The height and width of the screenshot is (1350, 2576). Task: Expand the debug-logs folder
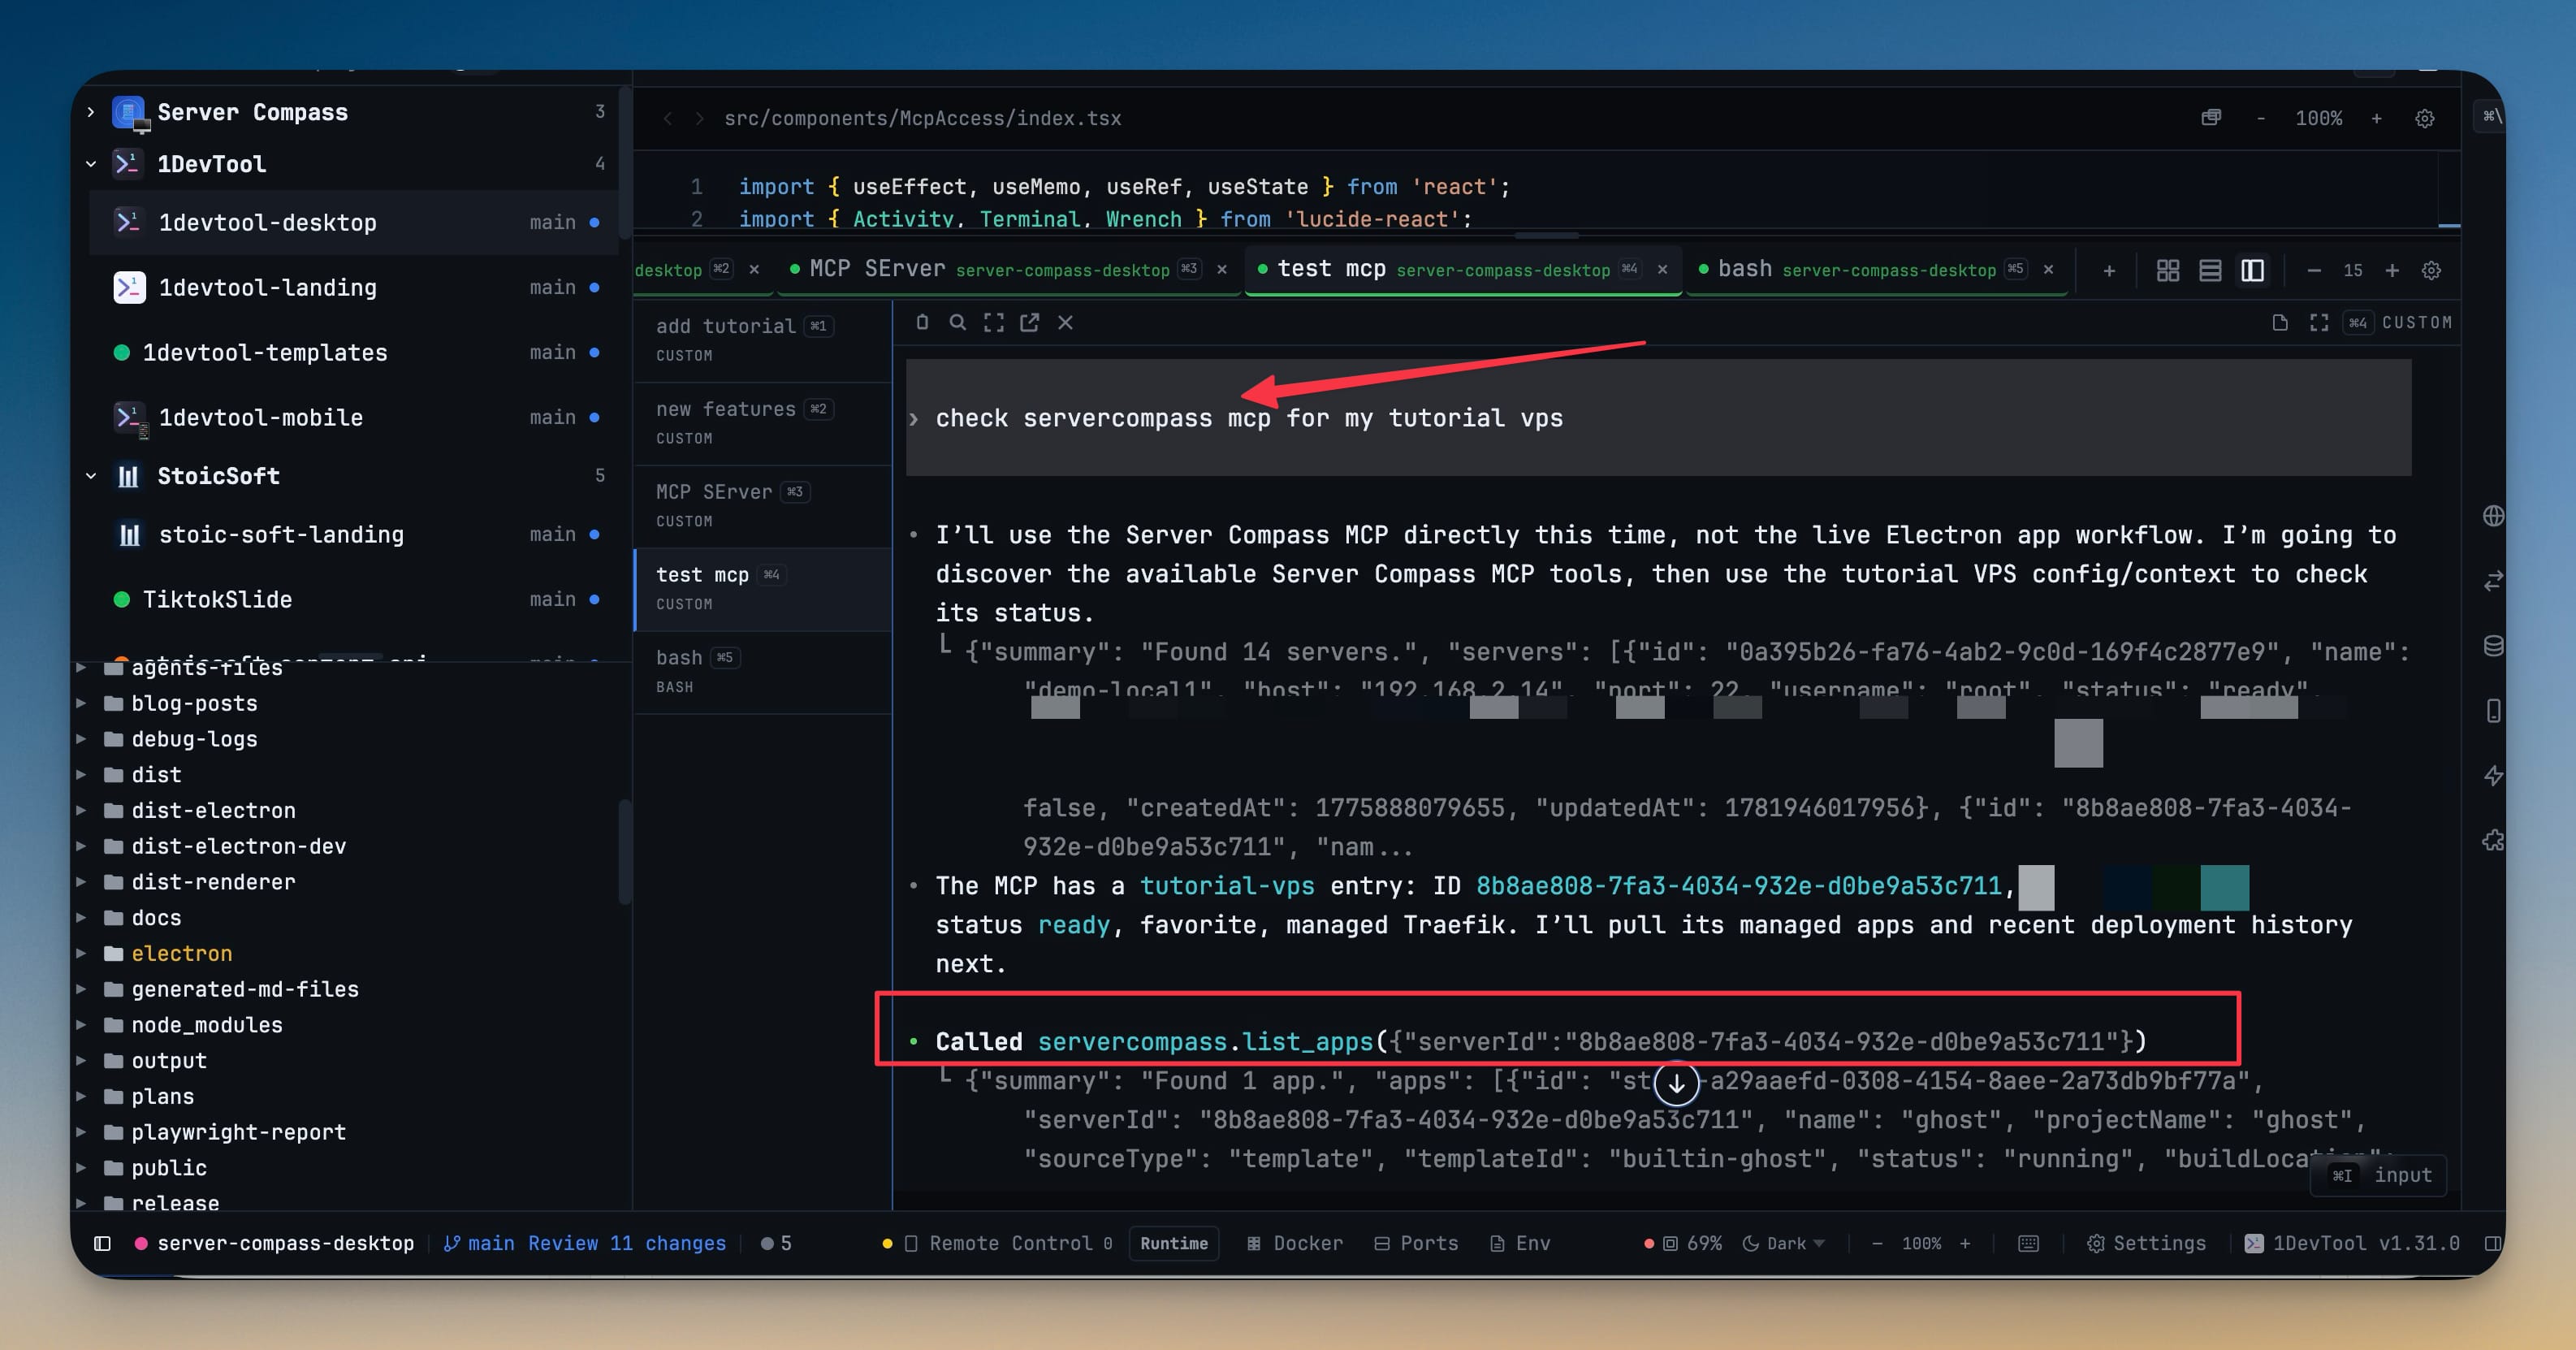pyautogui.click(x=81, y=739)
